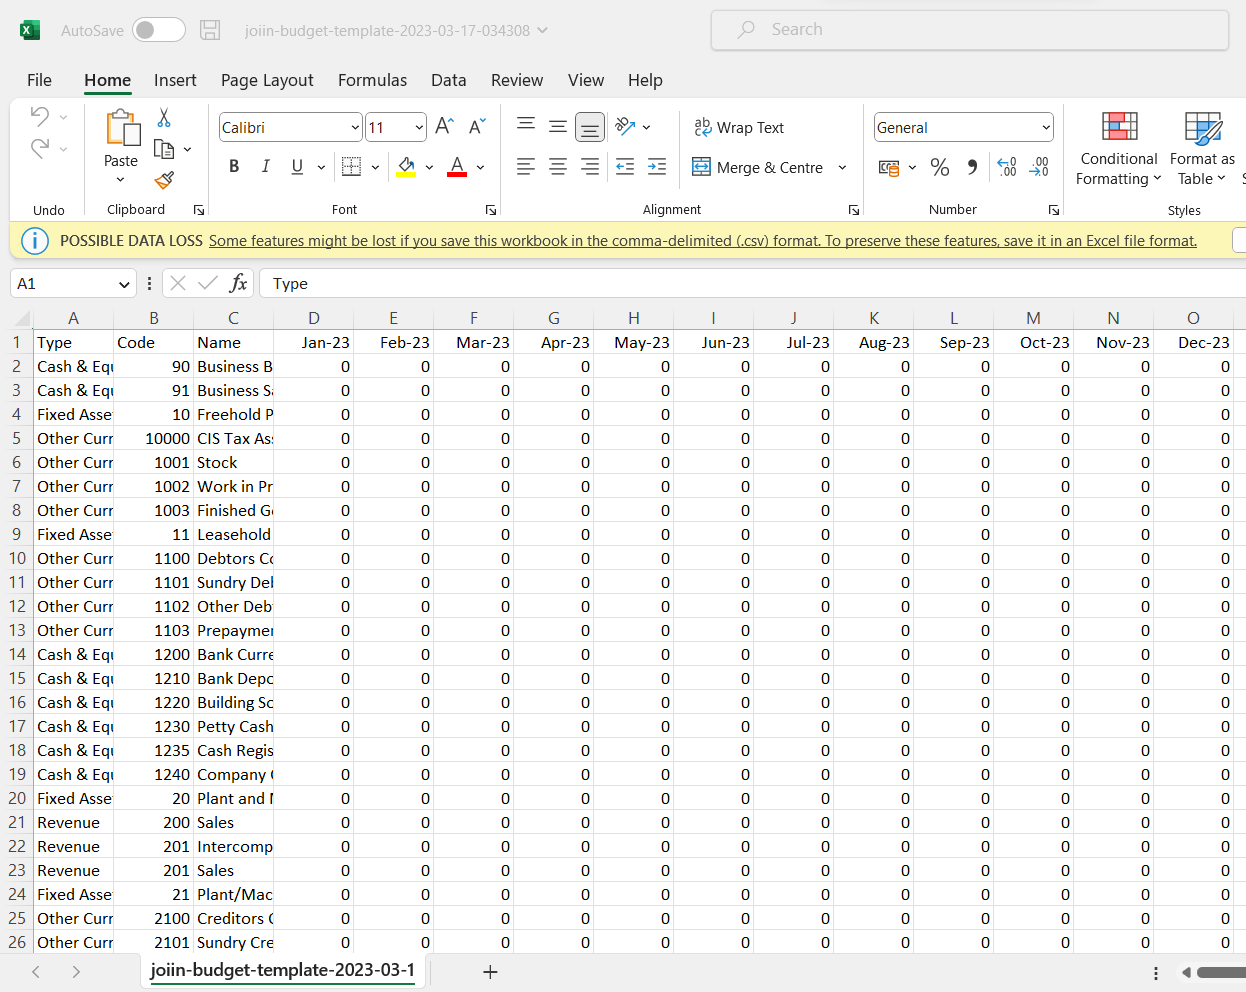Open the Clipboard dialog launcher
The height and width of the screenshot is (992, 1246).
tap(199, 210)
